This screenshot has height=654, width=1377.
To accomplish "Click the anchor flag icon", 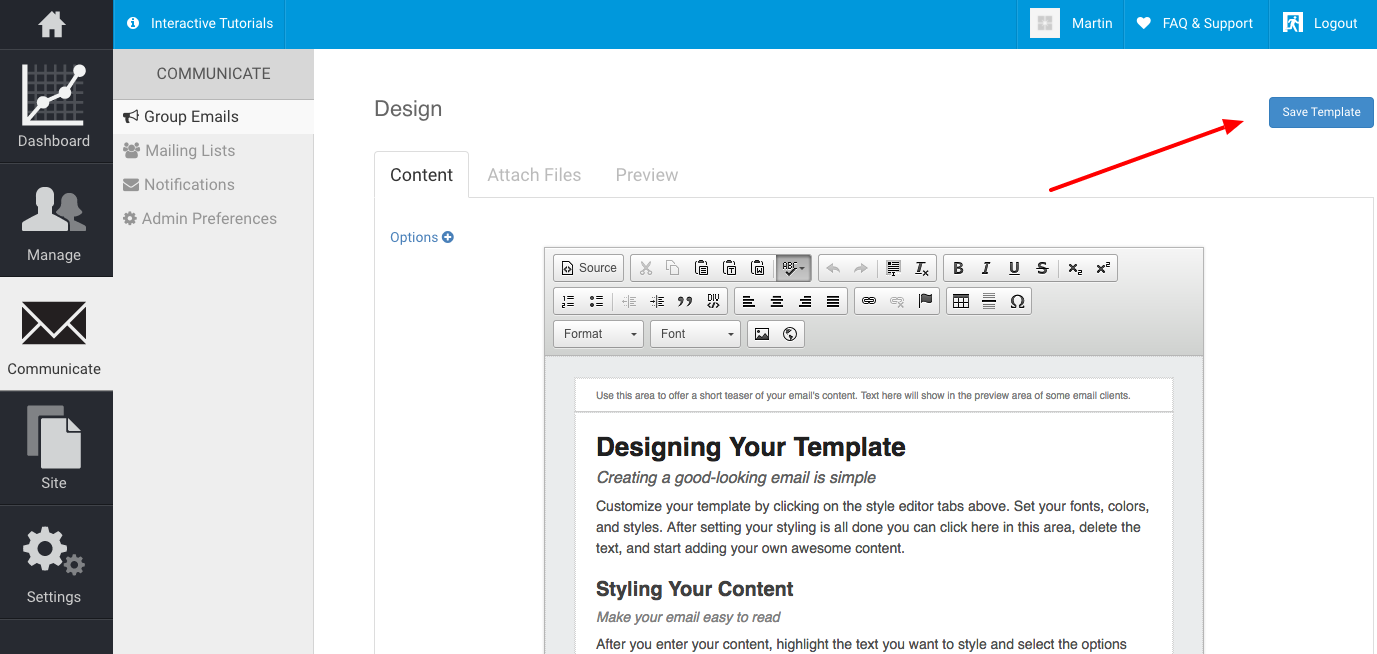I will pos(925,301).
